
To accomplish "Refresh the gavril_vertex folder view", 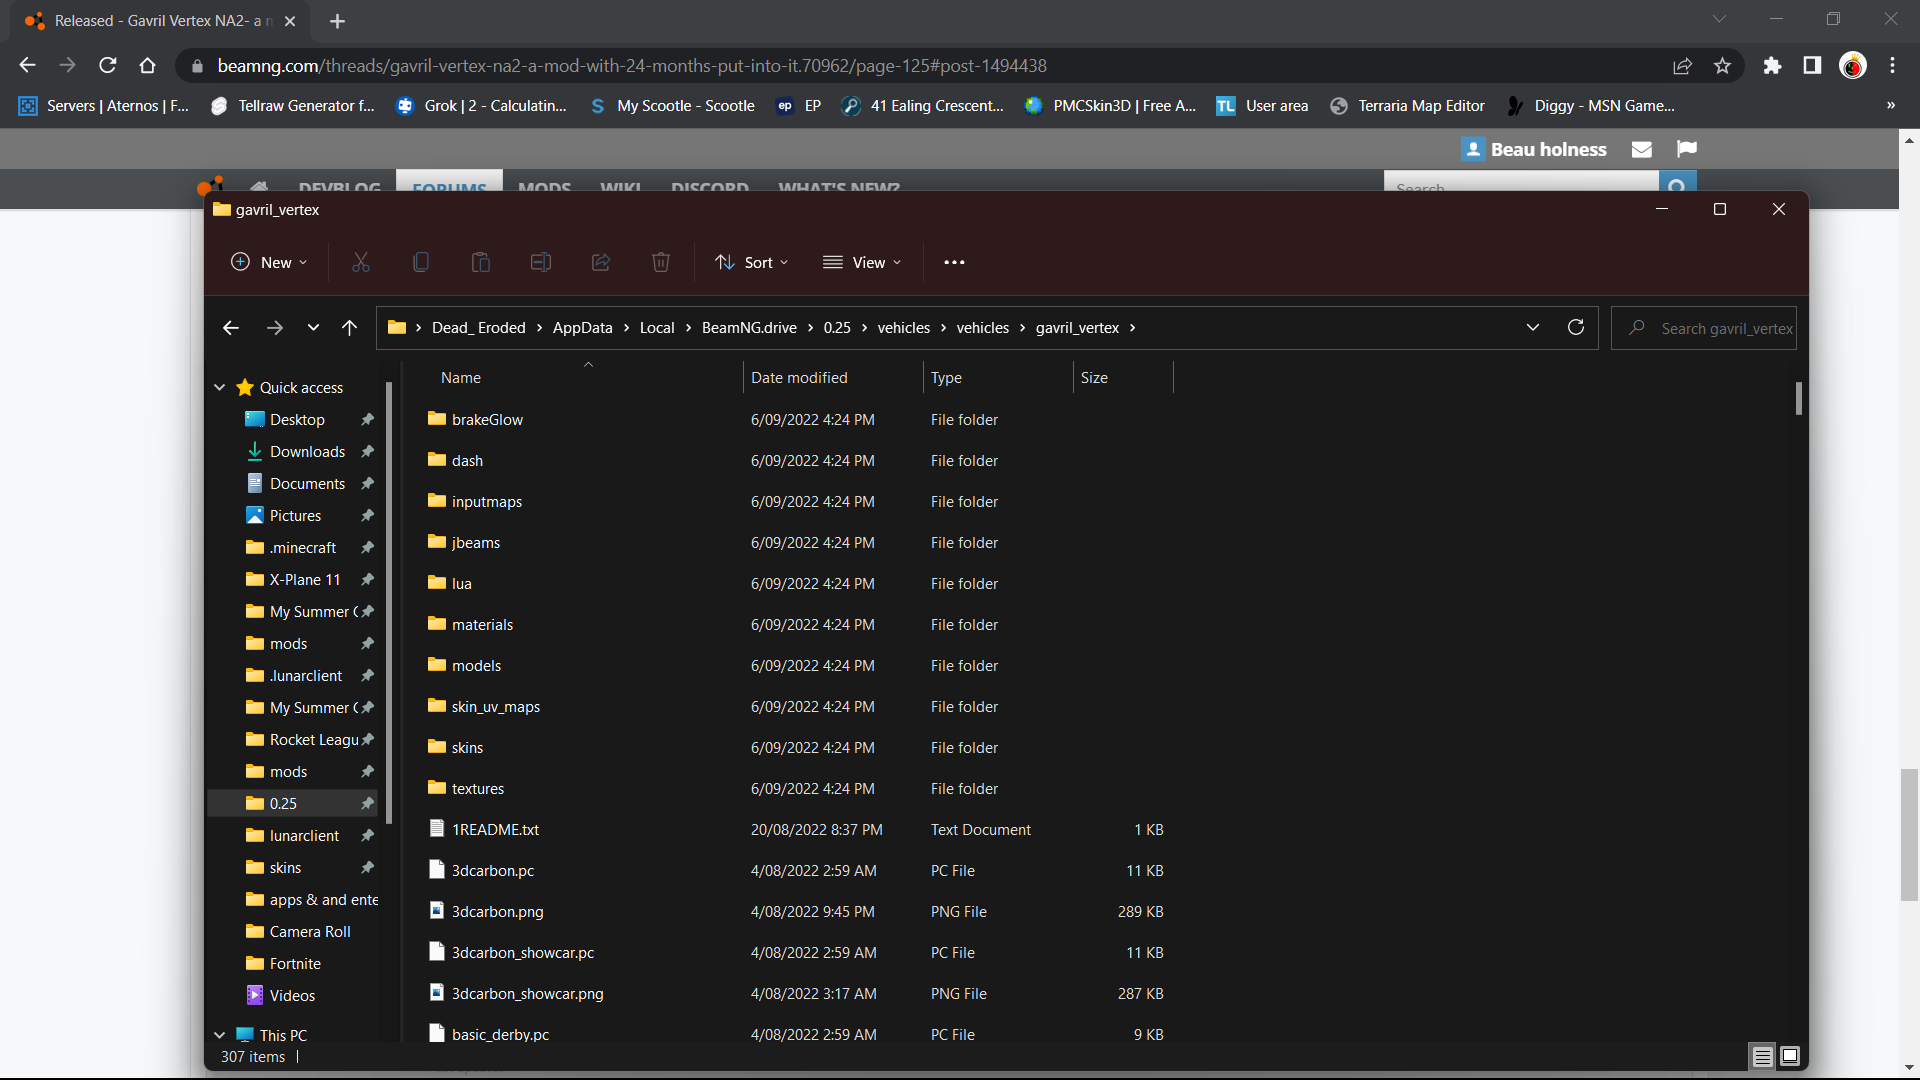I will (1576, 328).
